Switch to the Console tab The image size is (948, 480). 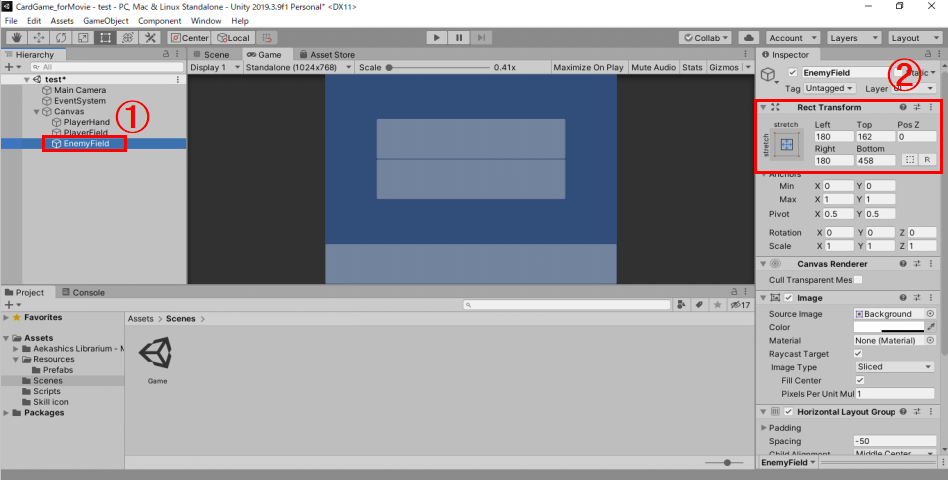click(83, 292)
